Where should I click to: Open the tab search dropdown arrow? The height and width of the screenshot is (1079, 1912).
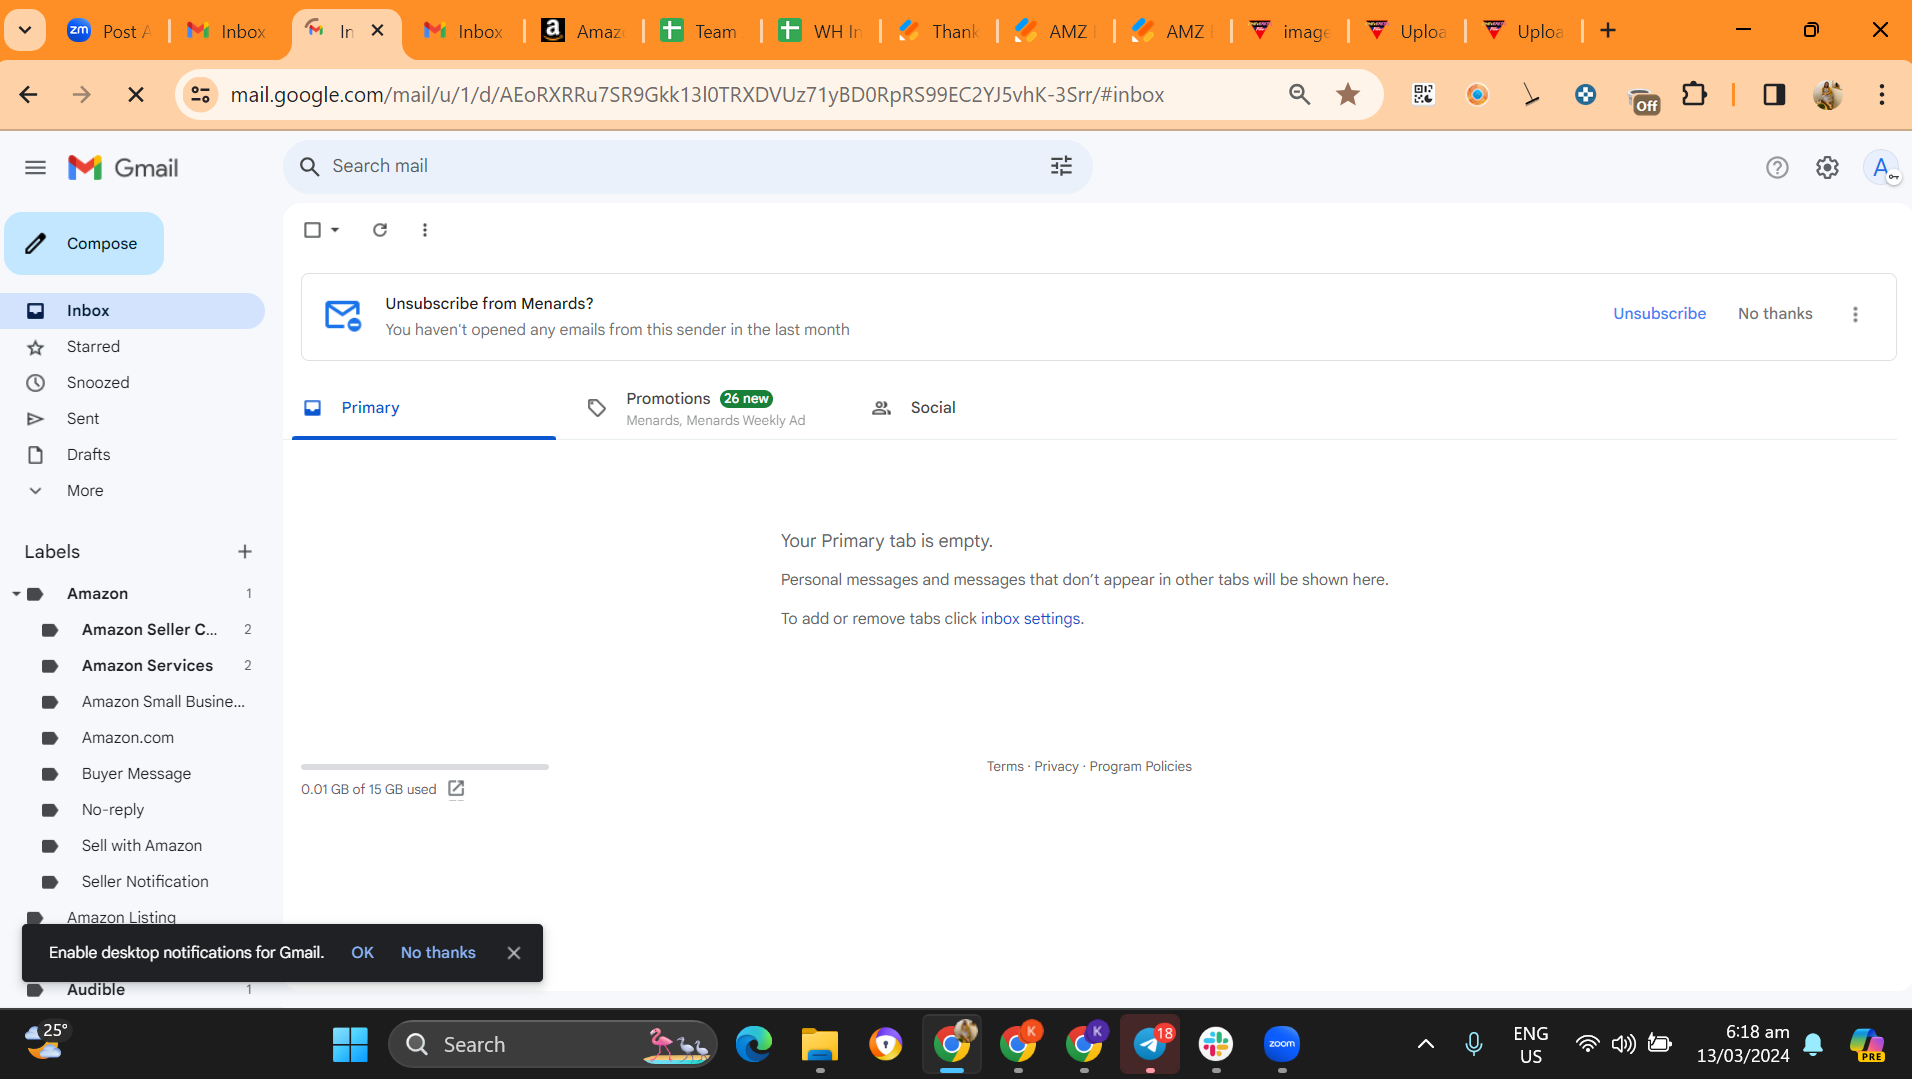(x=25, y=31)
